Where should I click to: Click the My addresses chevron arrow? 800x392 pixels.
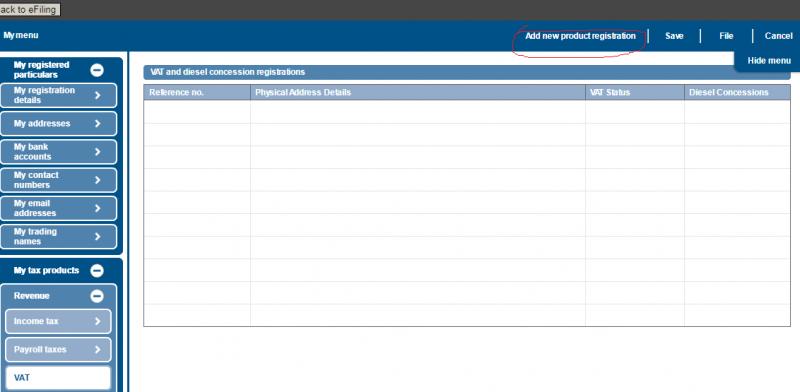click(x=97, y=124)
